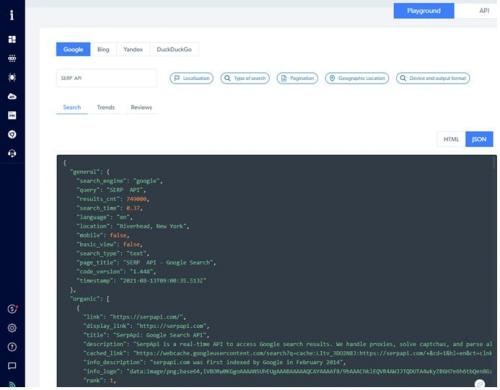
Task: Click the "timestamp" line in JSON
Action: pos(141,281)
